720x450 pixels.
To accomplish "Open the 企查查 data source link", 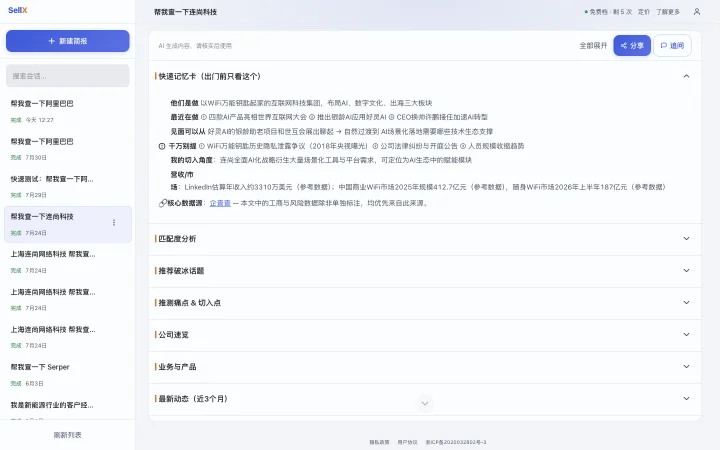I will click(220, 203).
